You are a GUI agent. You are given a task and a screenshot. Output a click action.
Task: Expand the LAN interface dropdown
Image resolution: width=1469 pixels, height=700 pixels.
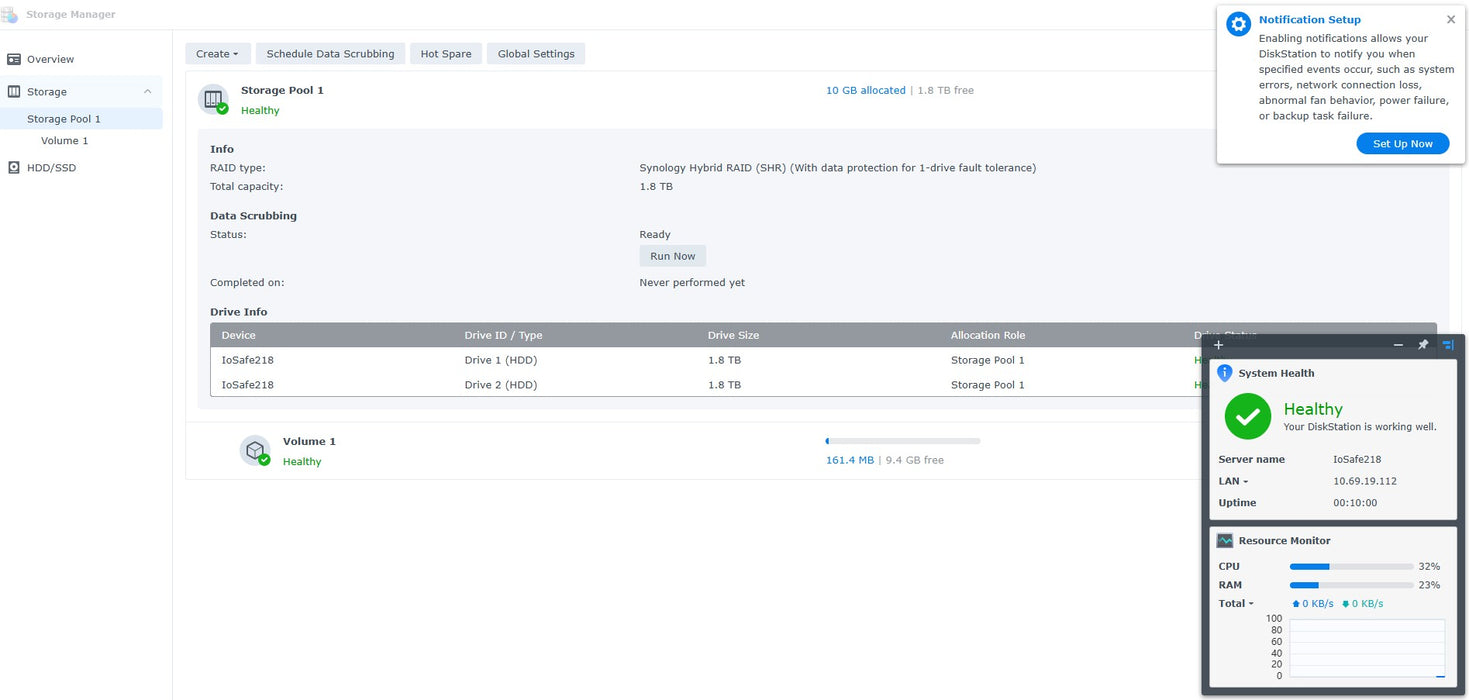[1233, 481]
